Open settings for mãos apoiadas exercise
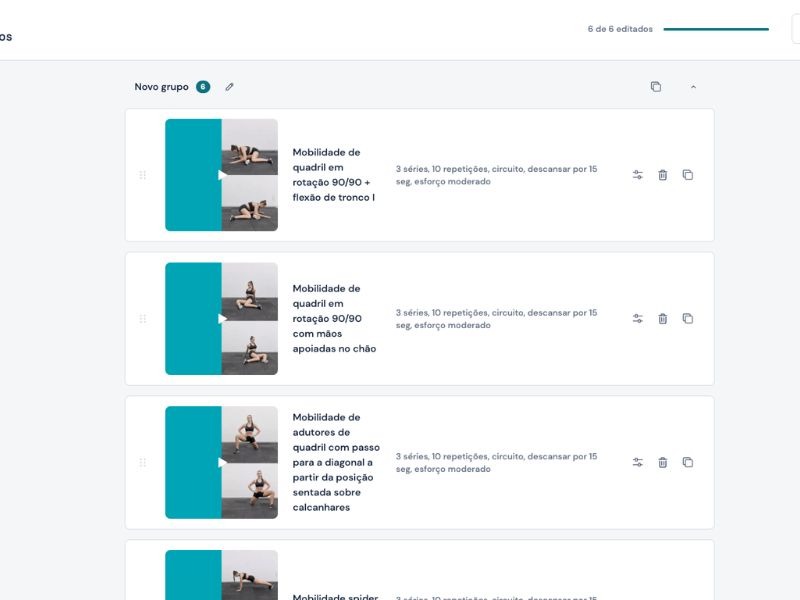Viewport: 800px width, 600px height. click(x=638, y=319)
